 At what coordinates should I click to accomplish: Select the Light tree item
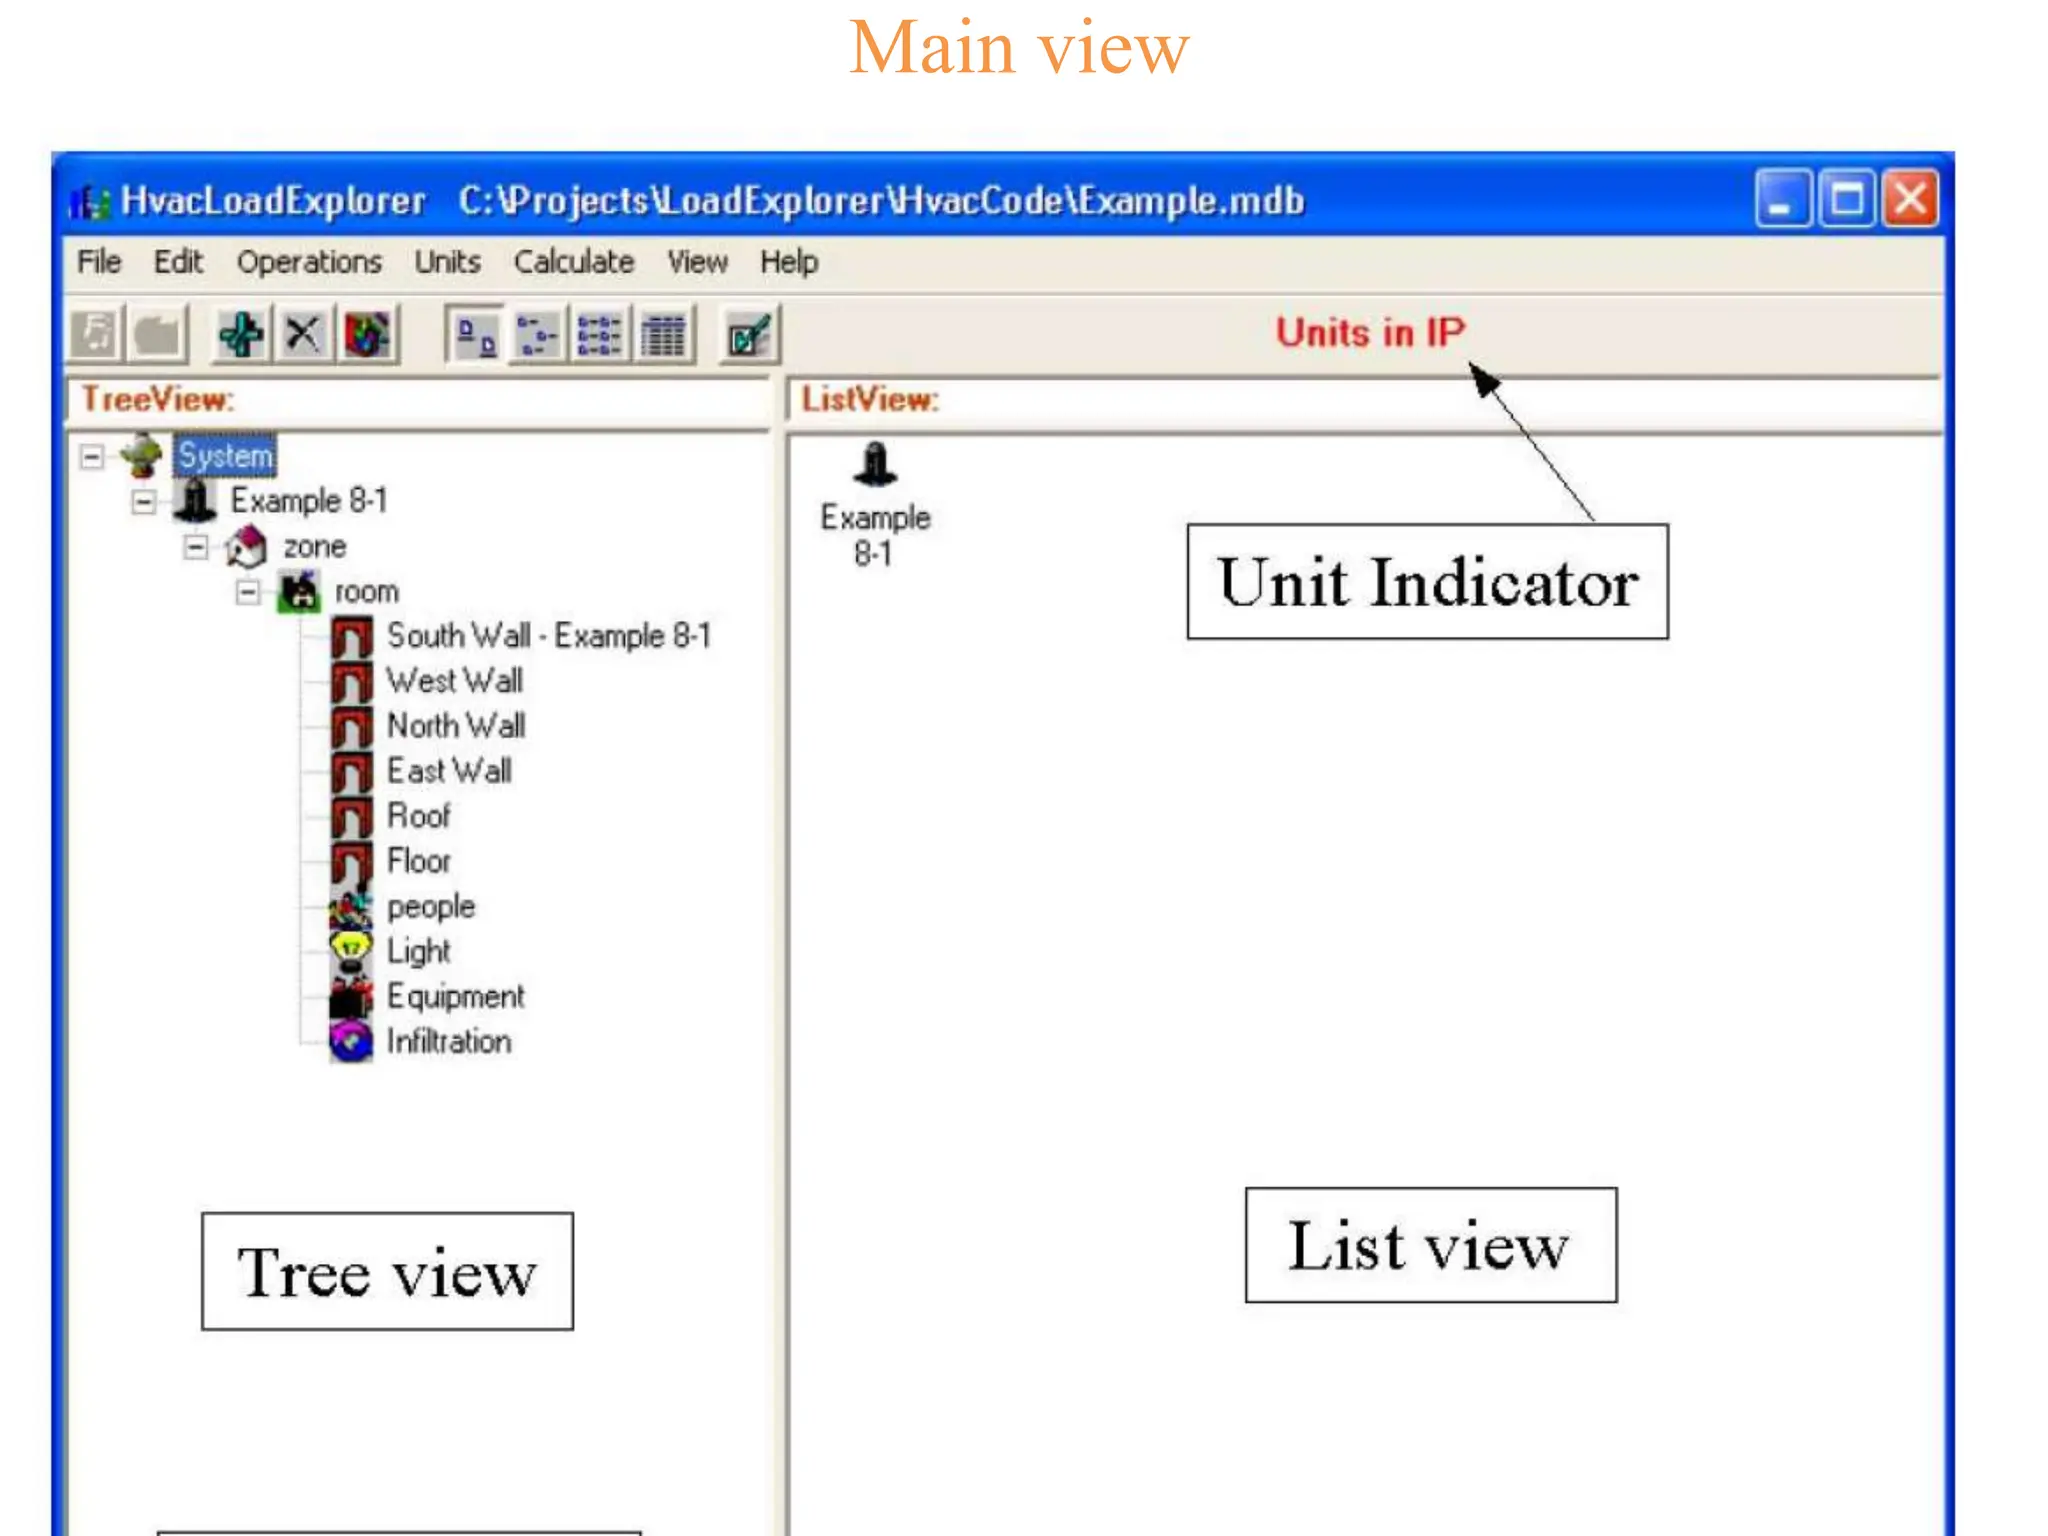point(418,951)
